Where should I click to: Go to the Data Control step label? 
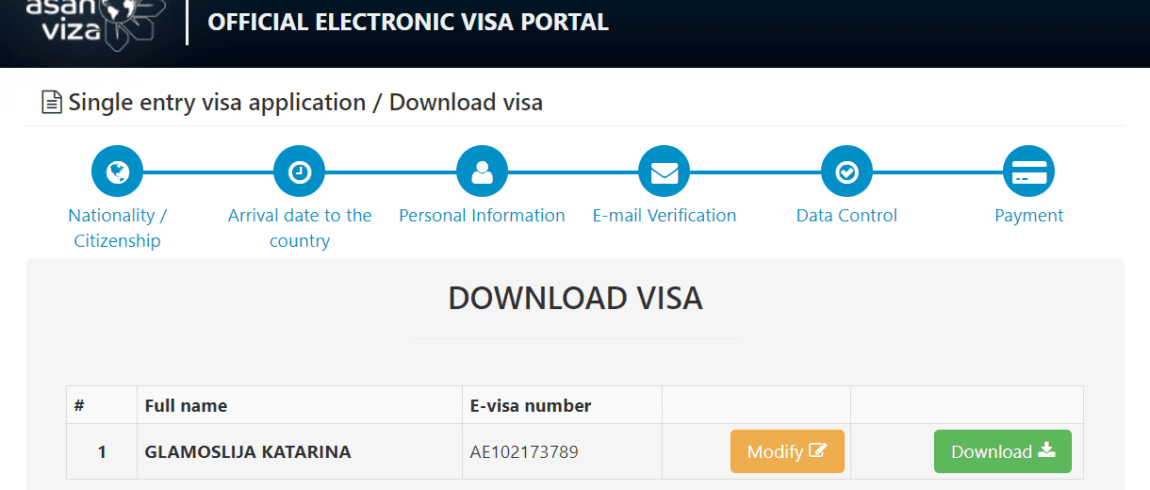[x=846, y=216]
